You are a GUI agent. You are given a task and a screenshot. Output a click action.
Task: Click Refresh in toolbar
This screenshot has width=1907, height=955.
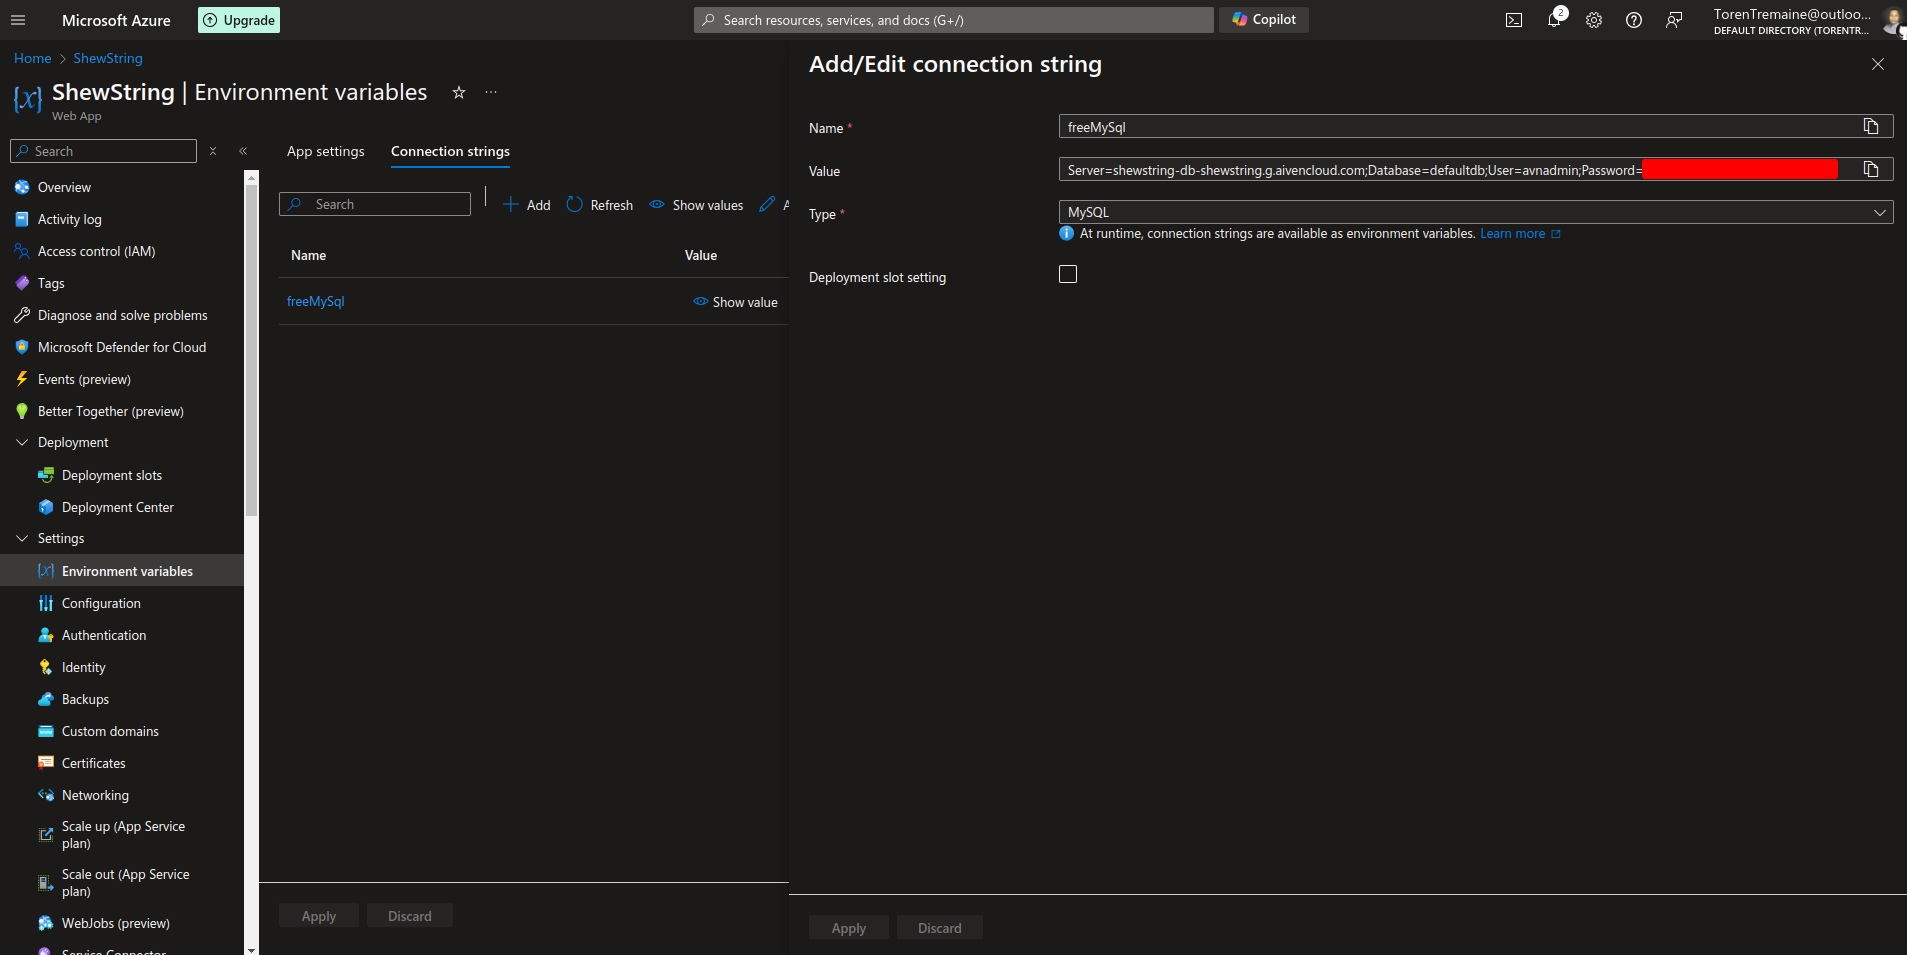click(600, 204)
